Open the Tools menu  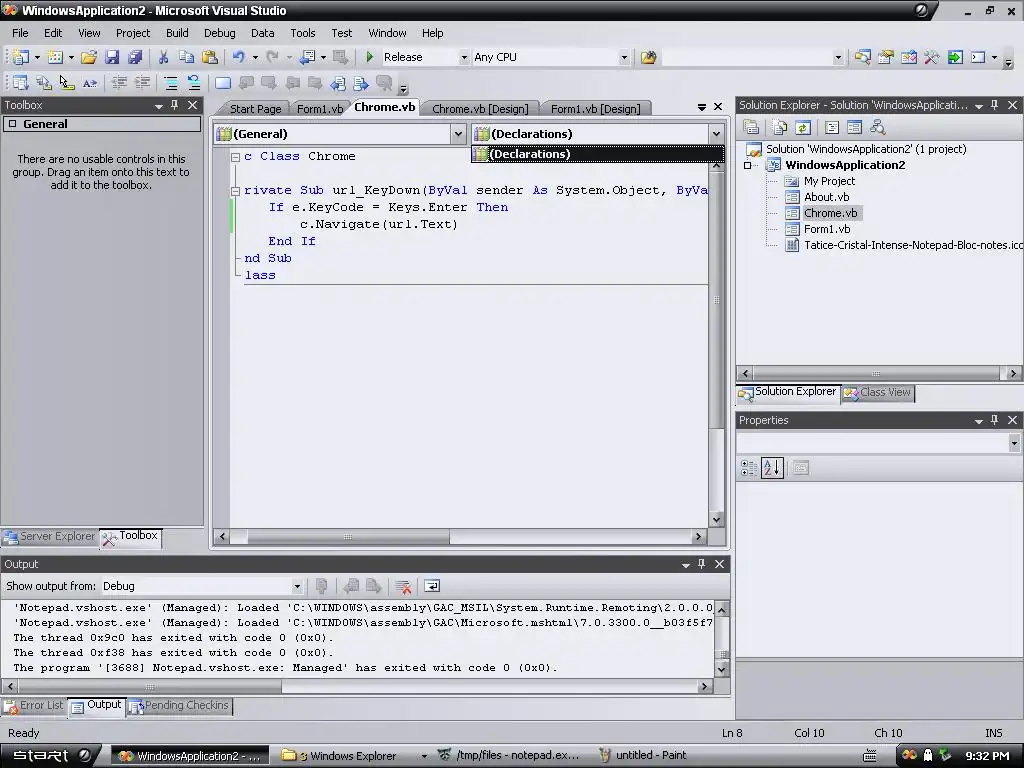pyautogui.click(x=302, y=33)
